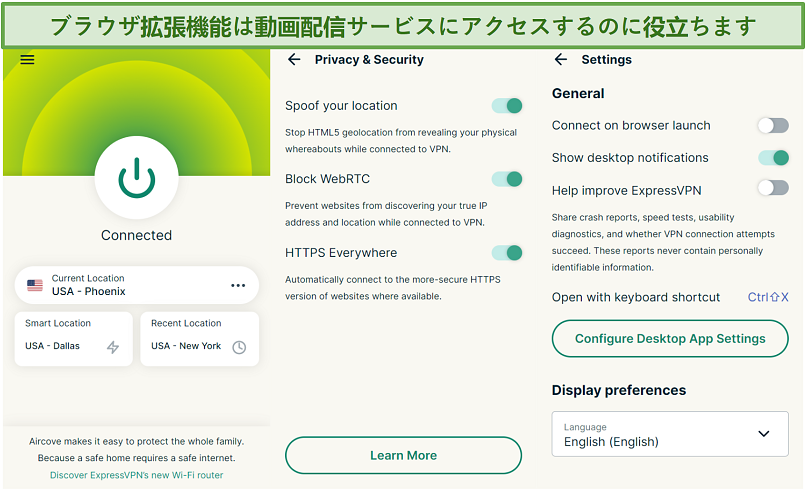Open the three-dots menu beside Current Location
Viewport: 806px width, 501px height.
coord(238,285)
